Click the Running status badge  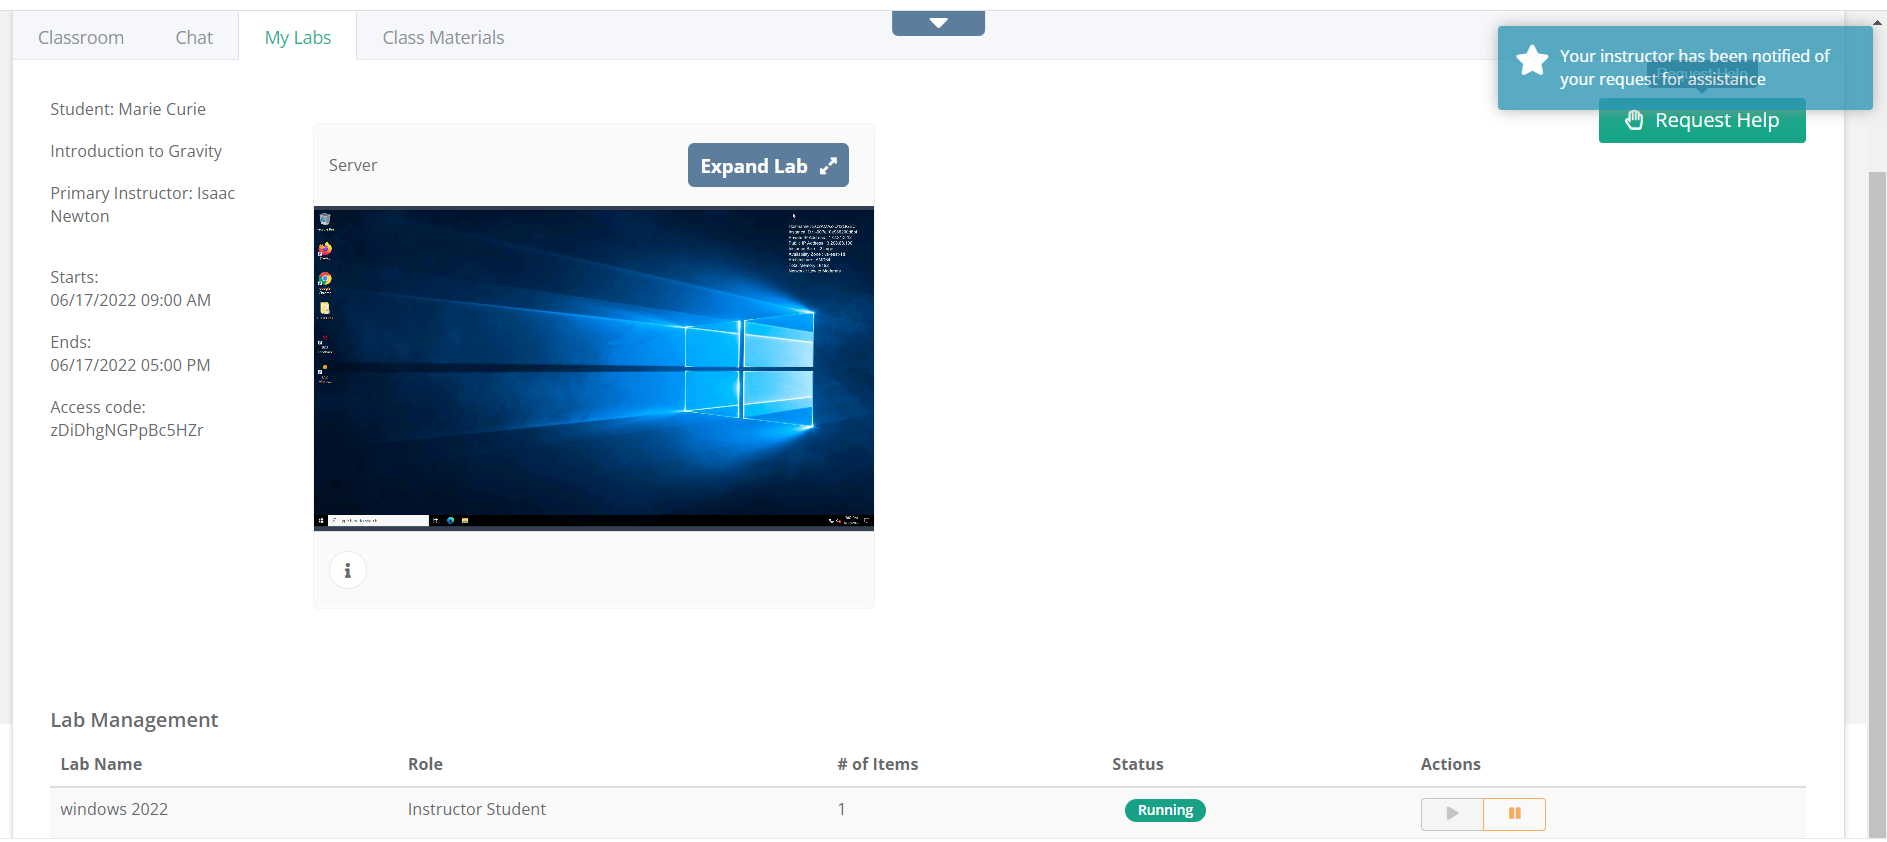tap(1165, 810)
